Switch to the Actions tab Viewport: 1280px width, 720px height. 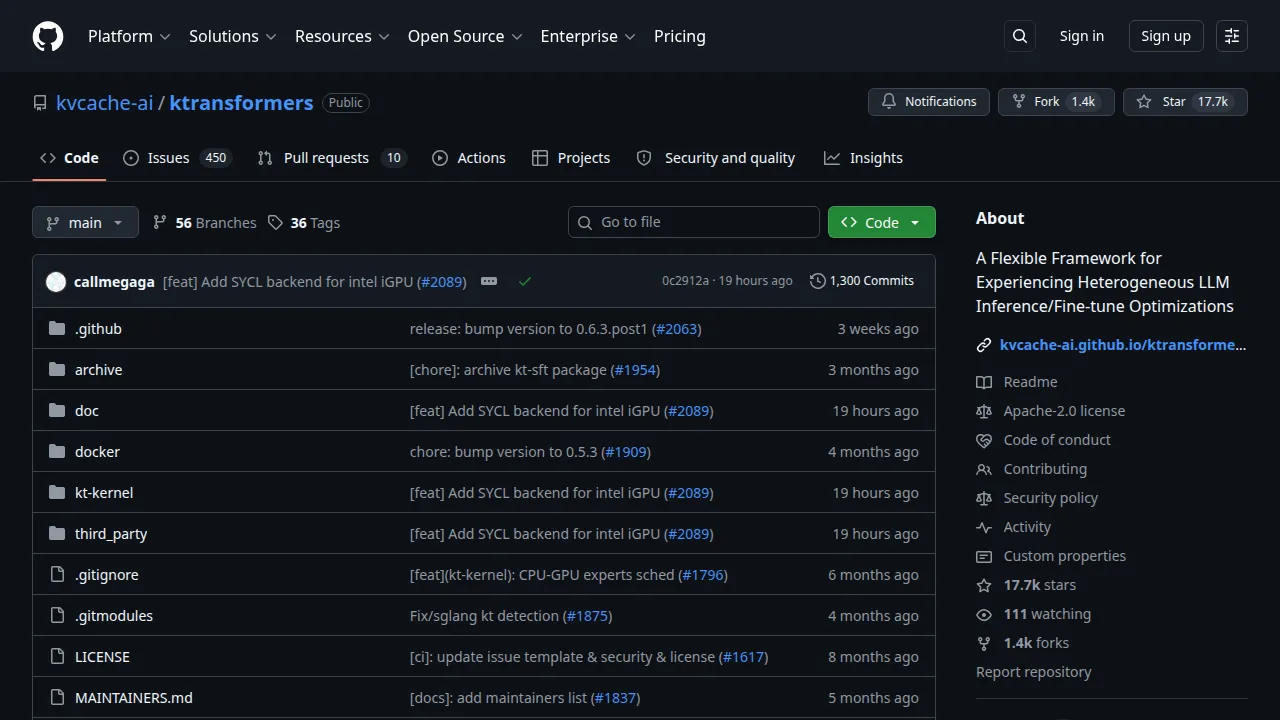pyautogui.click(x=469, y=158)
